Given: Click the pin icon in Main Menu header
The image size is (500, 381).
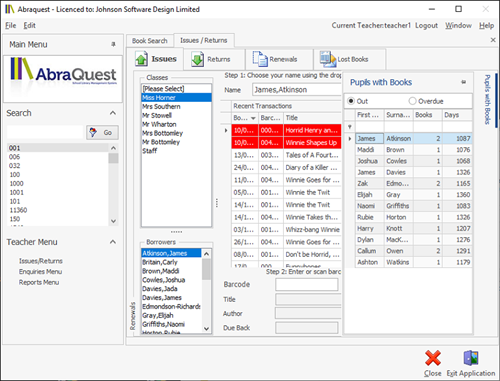Looking at the screenshot, I should click(x=113, y=44).
